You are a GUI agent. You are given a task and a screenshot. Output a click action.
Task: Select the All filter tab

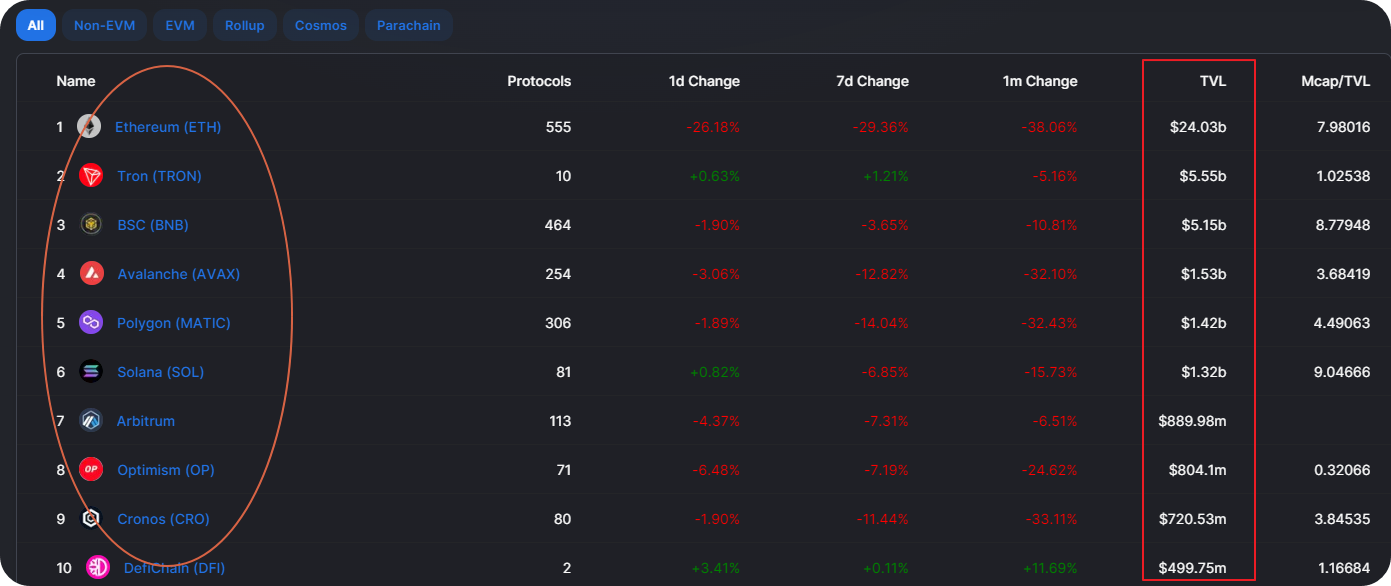tap(35, 25)
